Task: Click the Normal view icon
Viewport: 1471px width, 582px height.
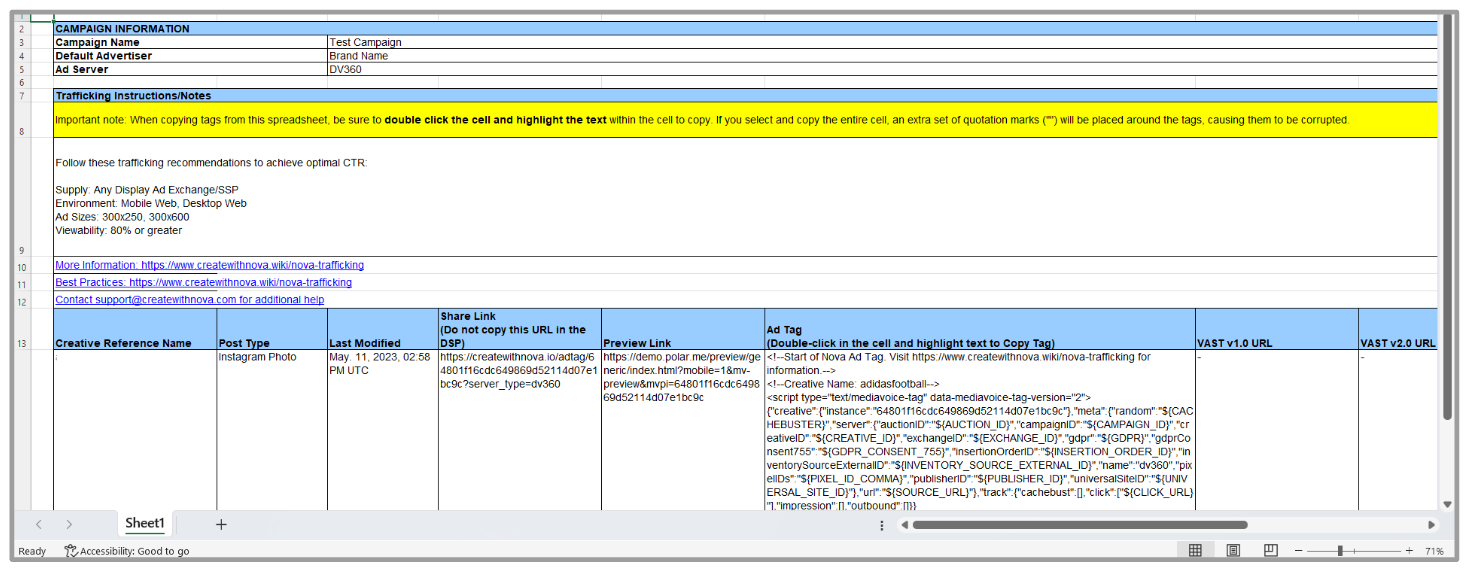Action: [1195, 551]
